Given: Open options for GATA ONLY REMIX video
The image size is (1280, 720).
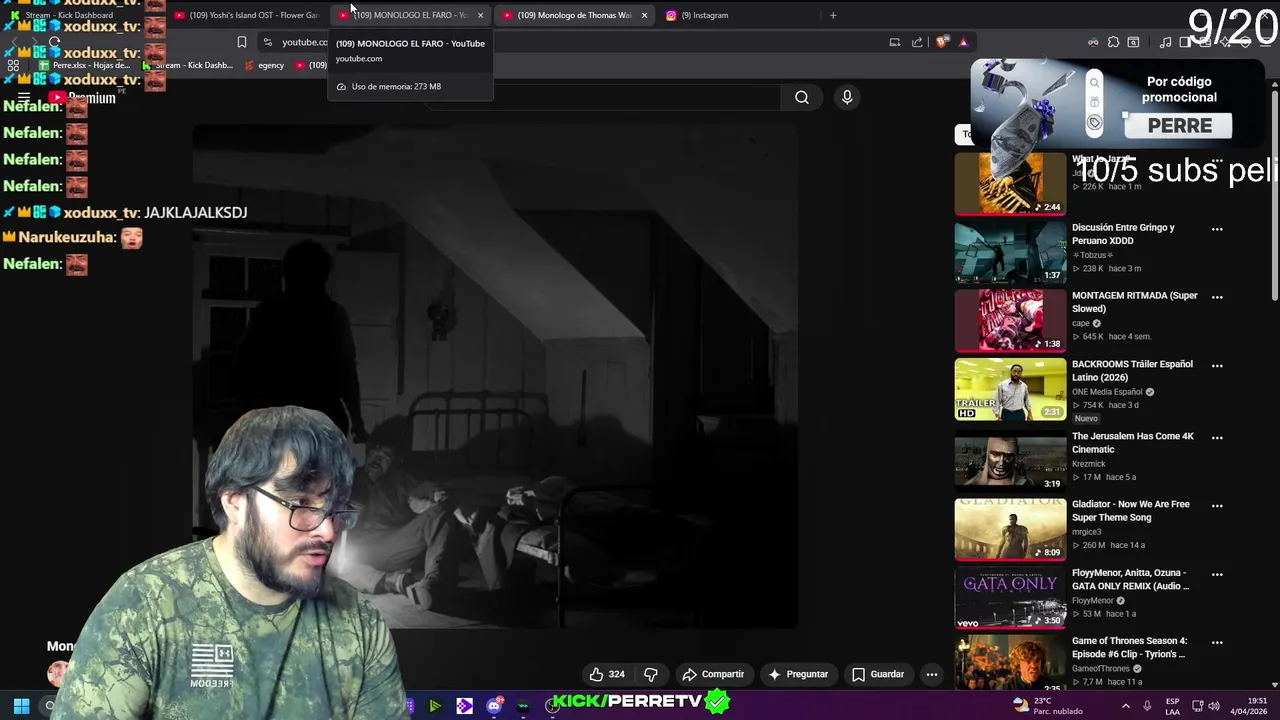Looking at the screenshot, I should point(1217,574).
